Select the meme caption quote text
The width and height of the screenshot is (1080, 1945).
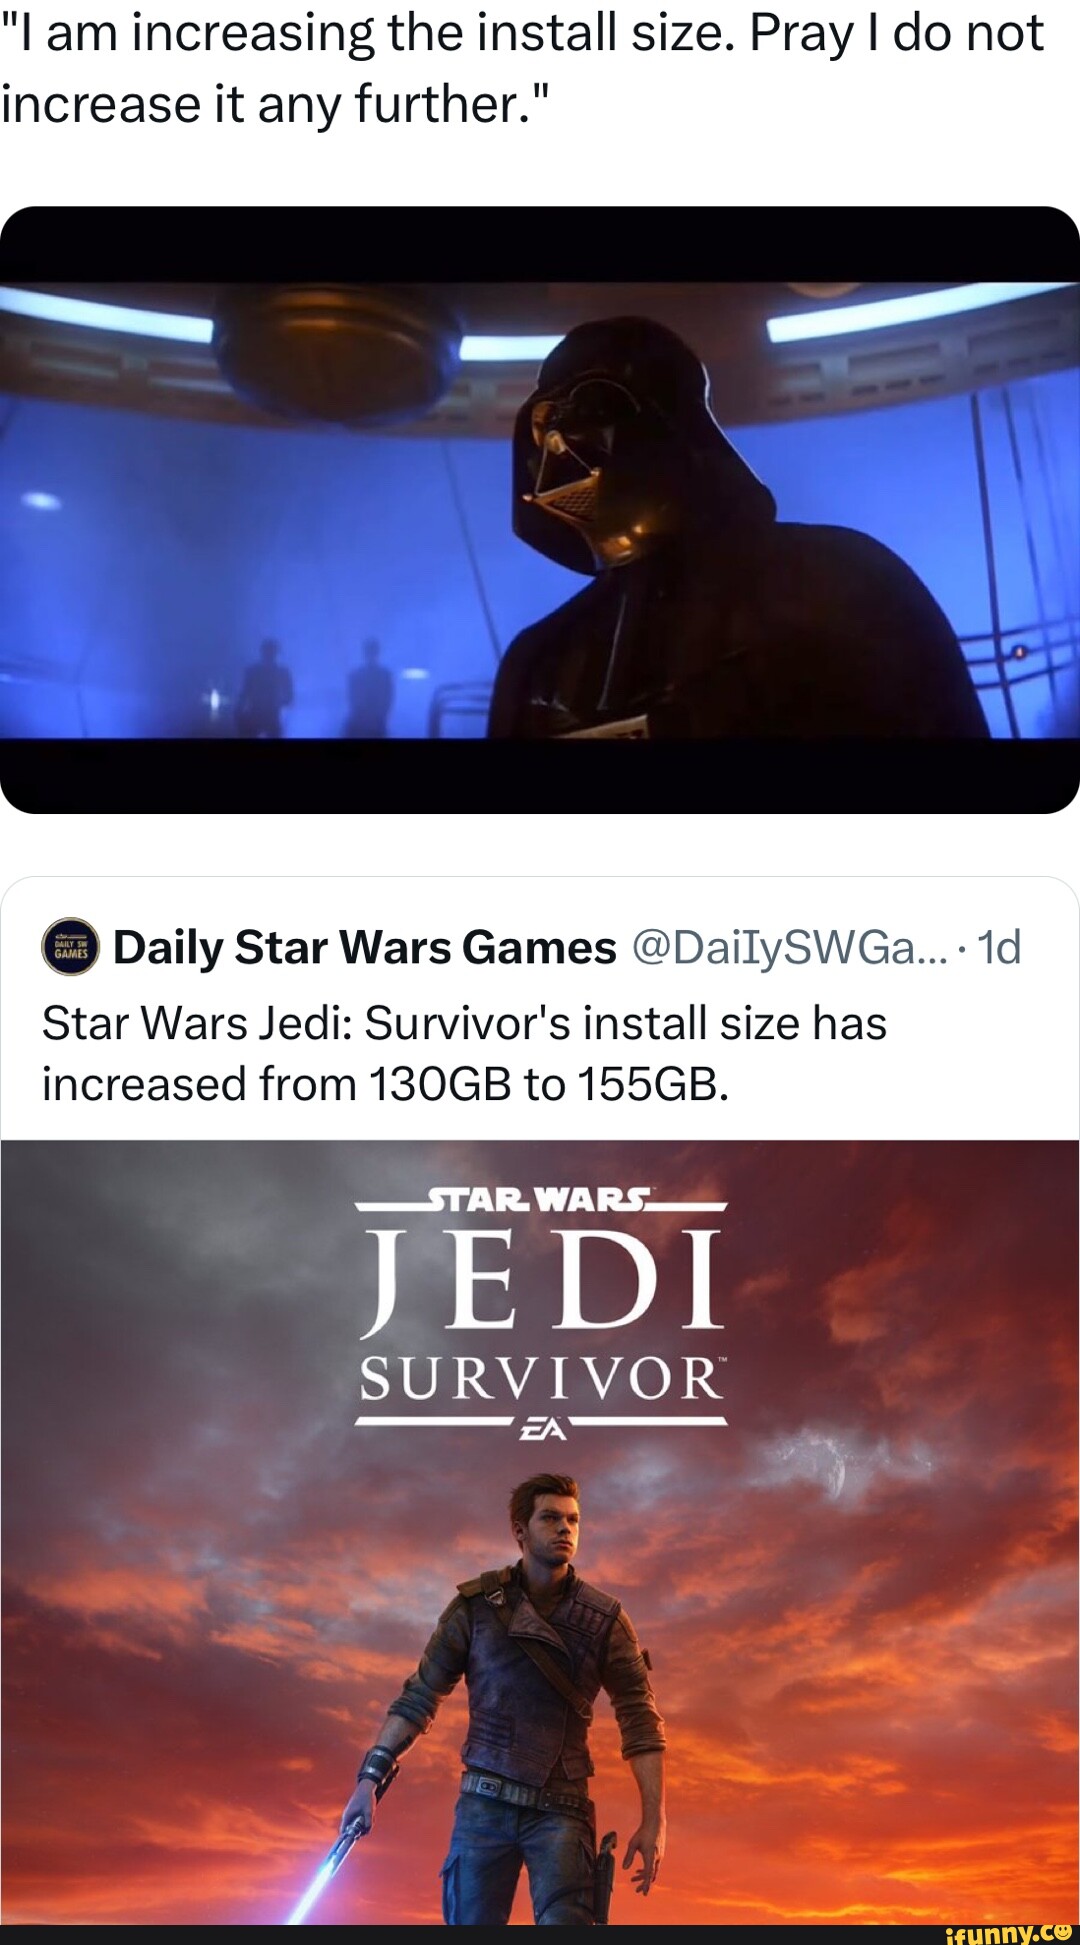[x=522, y=68]
